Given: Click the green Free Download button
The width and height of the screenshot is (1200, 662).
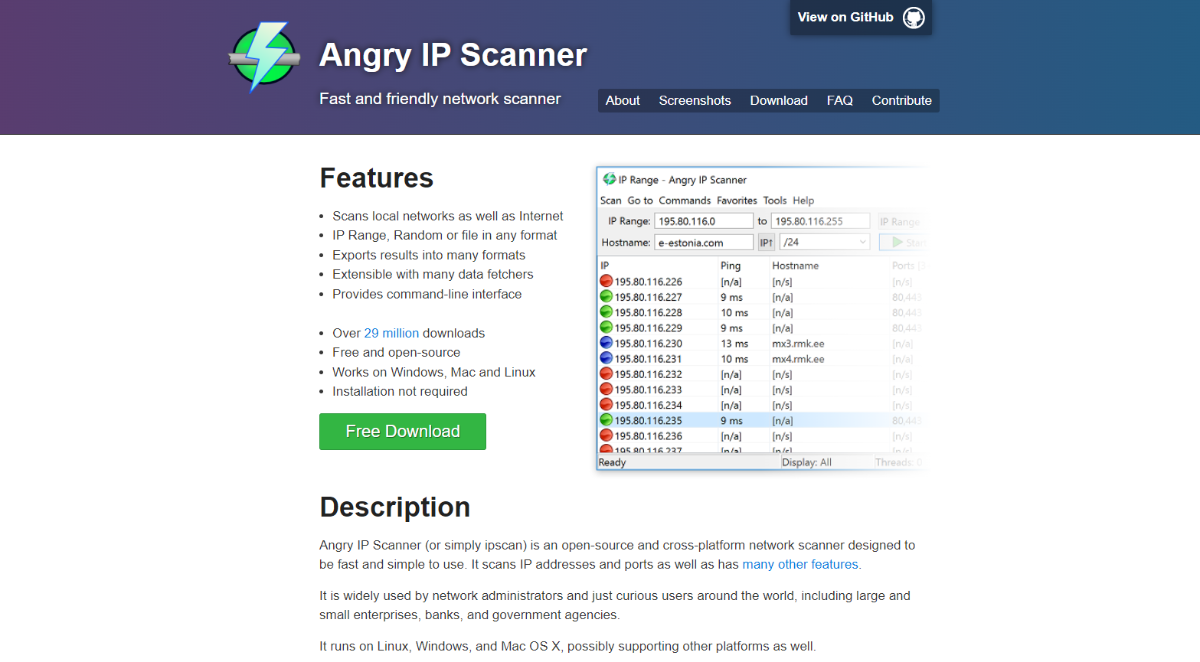Looking at the screenshot, I should point(403,431).
